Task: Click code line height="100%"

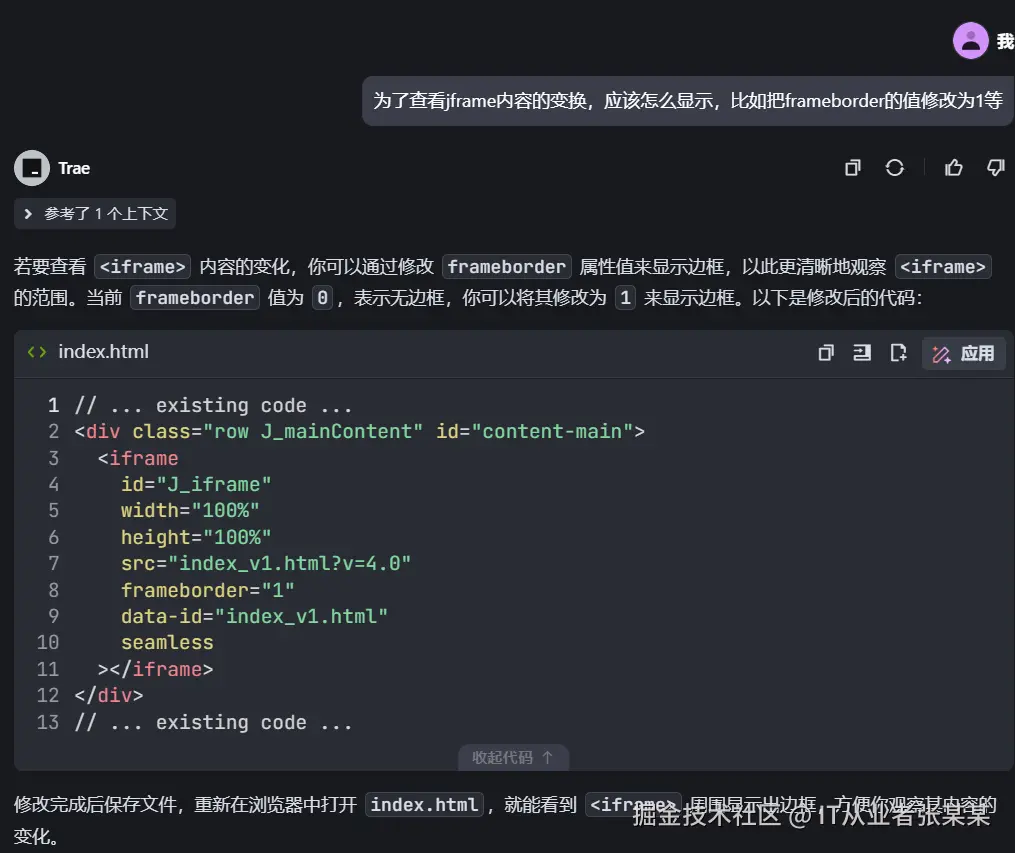Action: (196, 537)
